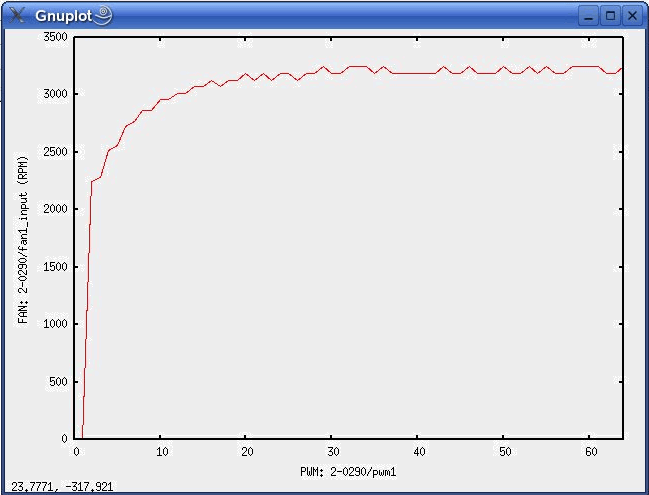Click the 60 tick label on the x-axis
Image resolution: width=649 pixels, height=495 pixels.
[x=589, y=451]
